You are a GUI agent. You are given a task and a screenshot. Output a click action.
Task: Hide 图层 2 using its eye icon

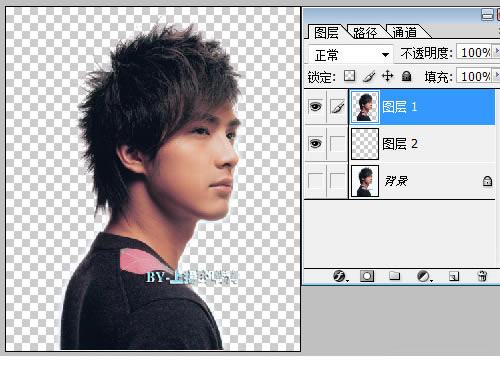click(x=315, y=144)
